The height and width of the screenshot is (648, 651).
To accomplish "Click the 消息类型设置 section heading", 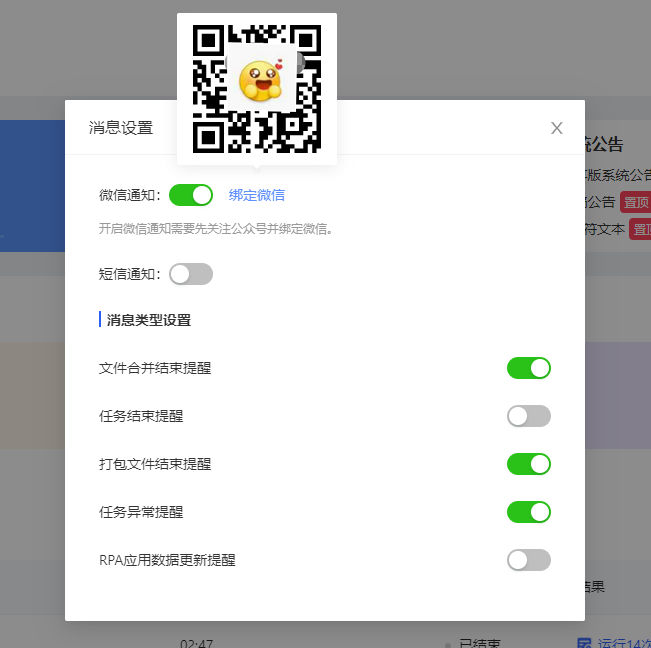I will pyautogui.click(x=149, y=320).
